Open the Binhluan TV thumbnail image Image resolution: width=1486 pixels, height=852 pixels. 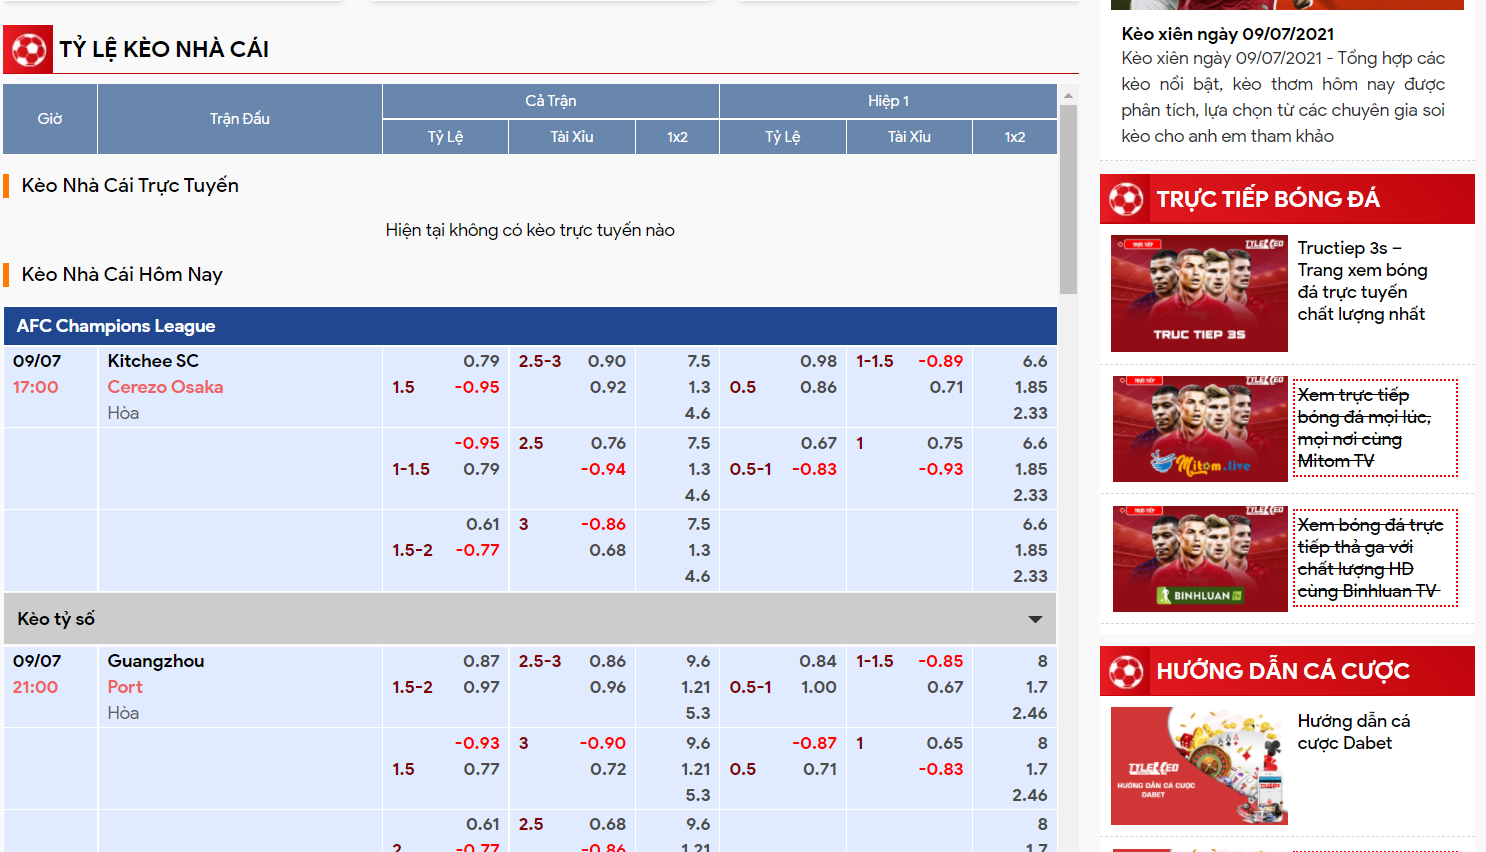coord(1199,559)
